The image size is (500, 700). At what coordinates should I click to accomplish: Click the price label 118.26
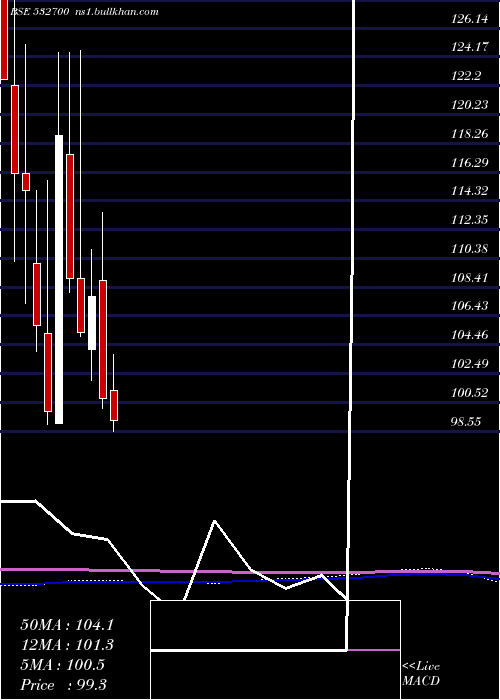coord(470,133)
